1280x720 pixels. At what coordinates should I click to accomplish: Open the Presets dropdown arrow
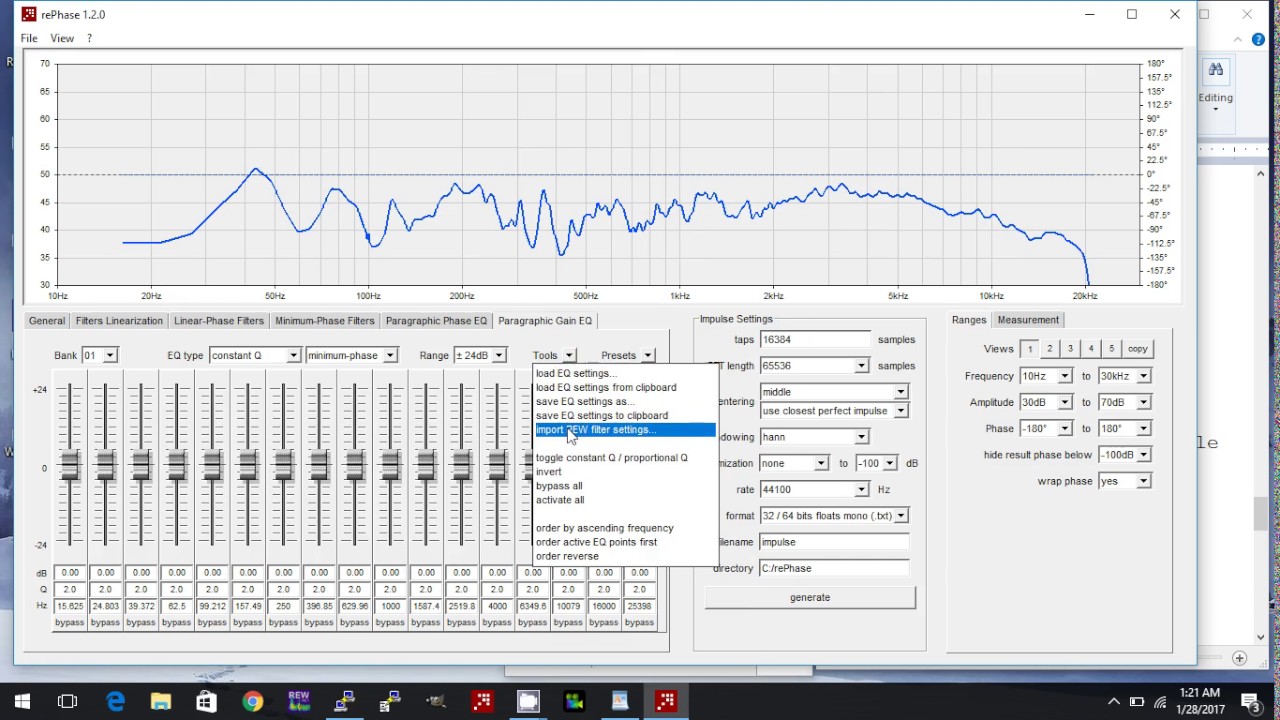(x=647, y=355)
